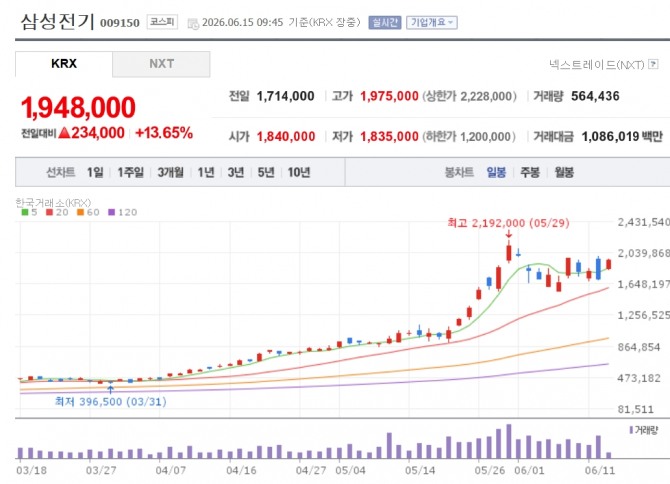Show the 10년 line chart
670x484 pixels.
coord(299,172)
